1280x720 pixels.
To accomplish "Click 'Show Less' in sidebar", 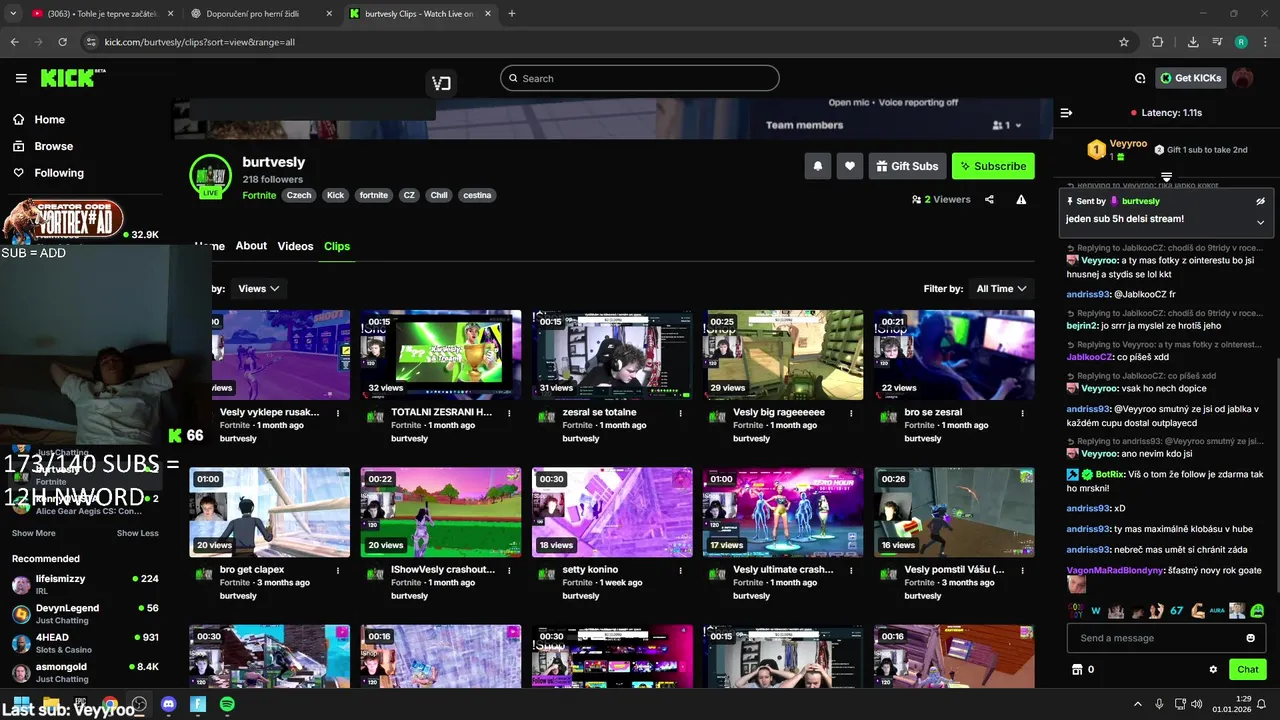I will 137,533.
